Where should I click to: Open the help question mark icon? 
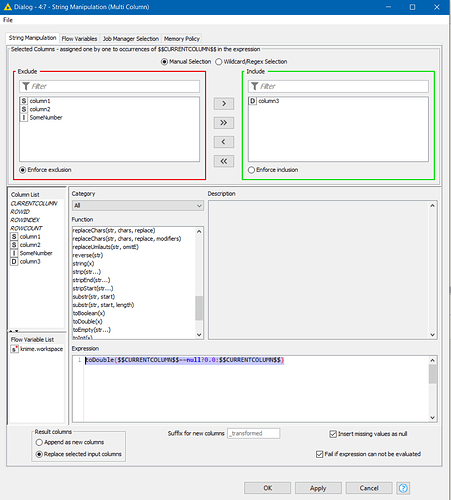point(403,488)
